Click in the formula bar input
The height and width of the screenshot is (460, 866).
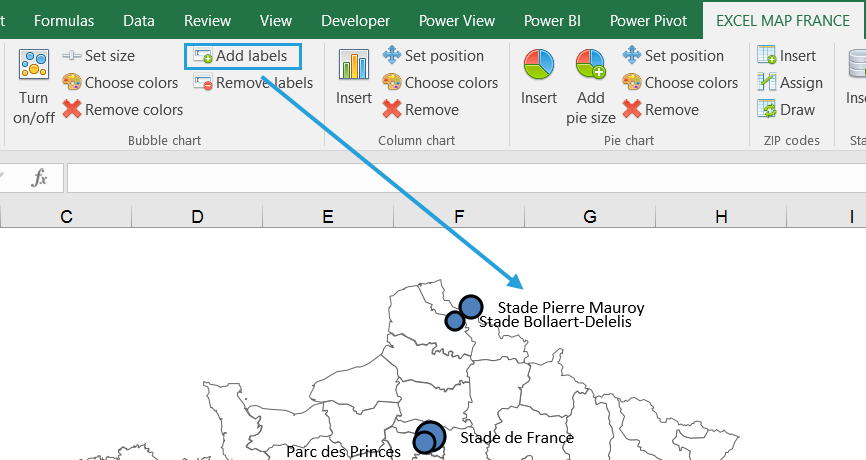[x=466, y=178]
